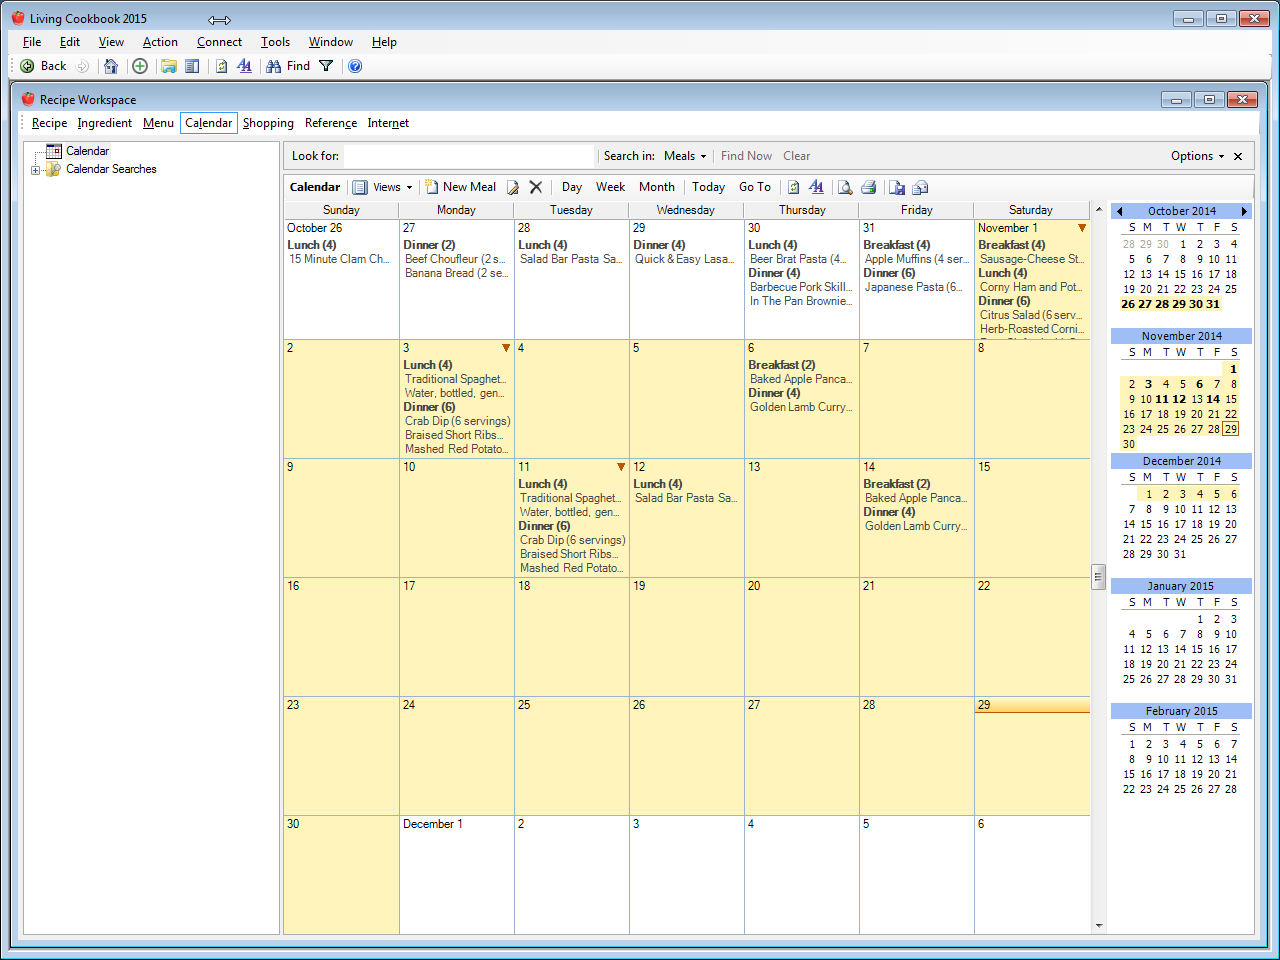Click the Find Now button
Viewport: 1280px width, 960px height.
(746, 156)
